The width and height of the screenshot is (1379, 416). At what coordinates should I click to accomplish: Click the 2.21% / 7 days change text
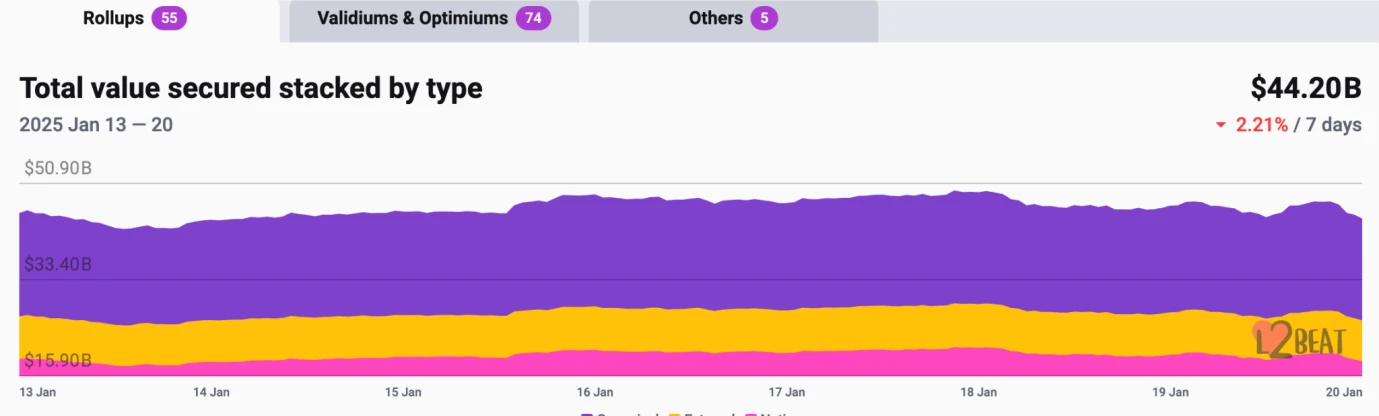(x=1299, y=125)
